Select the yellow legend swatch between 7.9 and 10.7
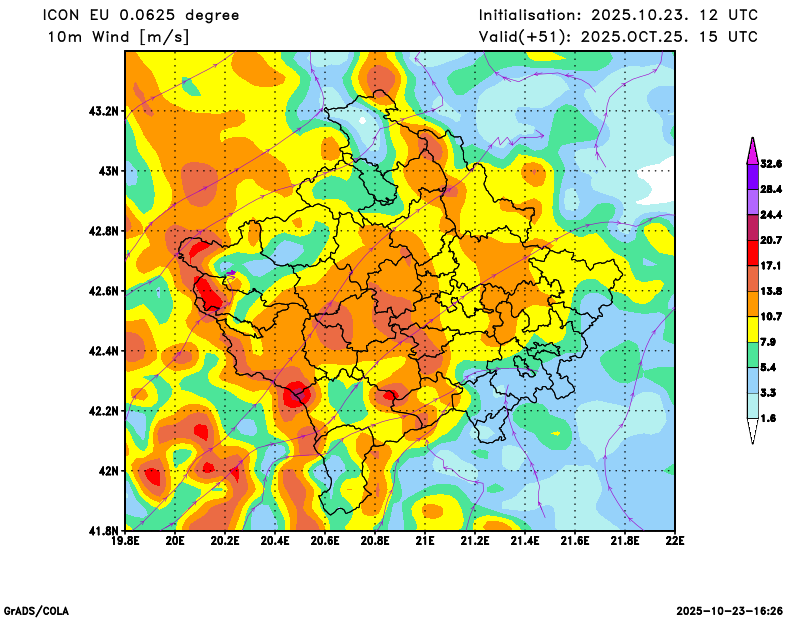This screenshot has height=618, width=800. tap(751, 329)
